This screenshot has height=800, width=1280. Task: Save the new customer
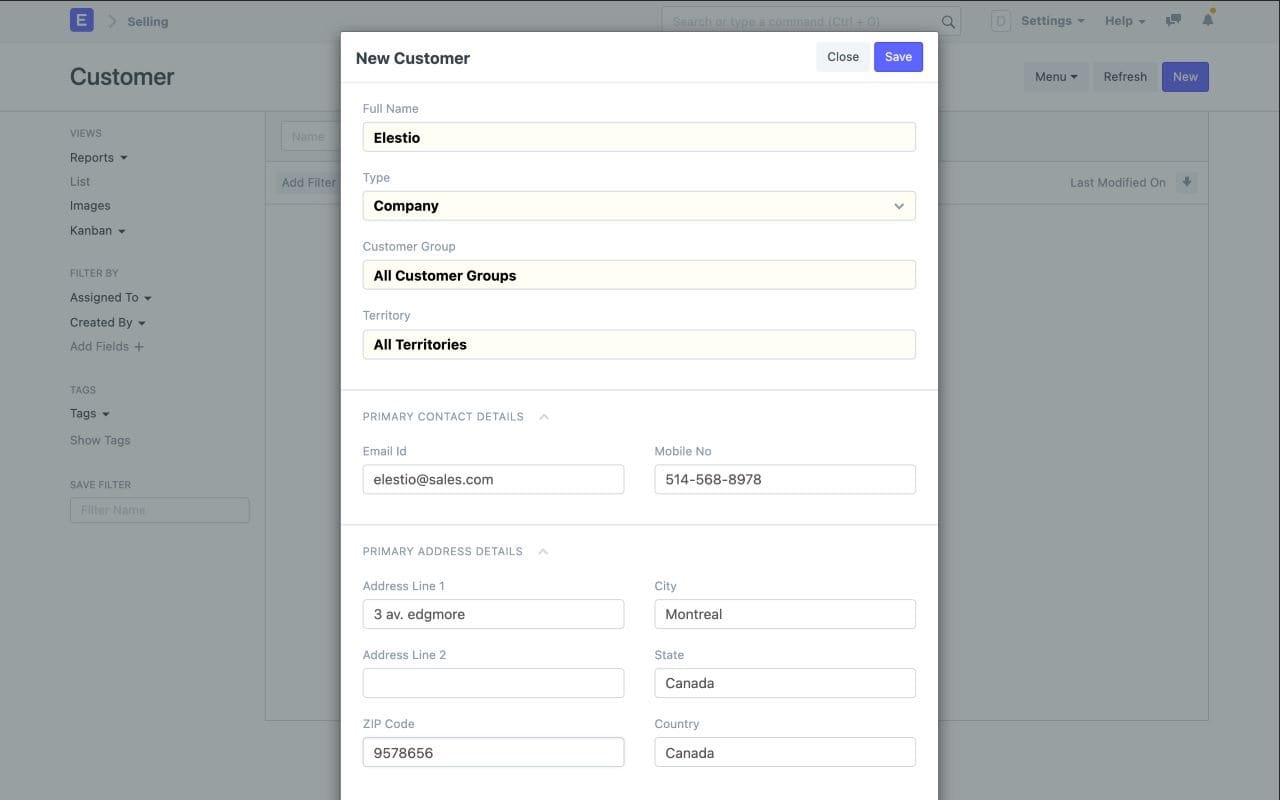coord(897,57)
